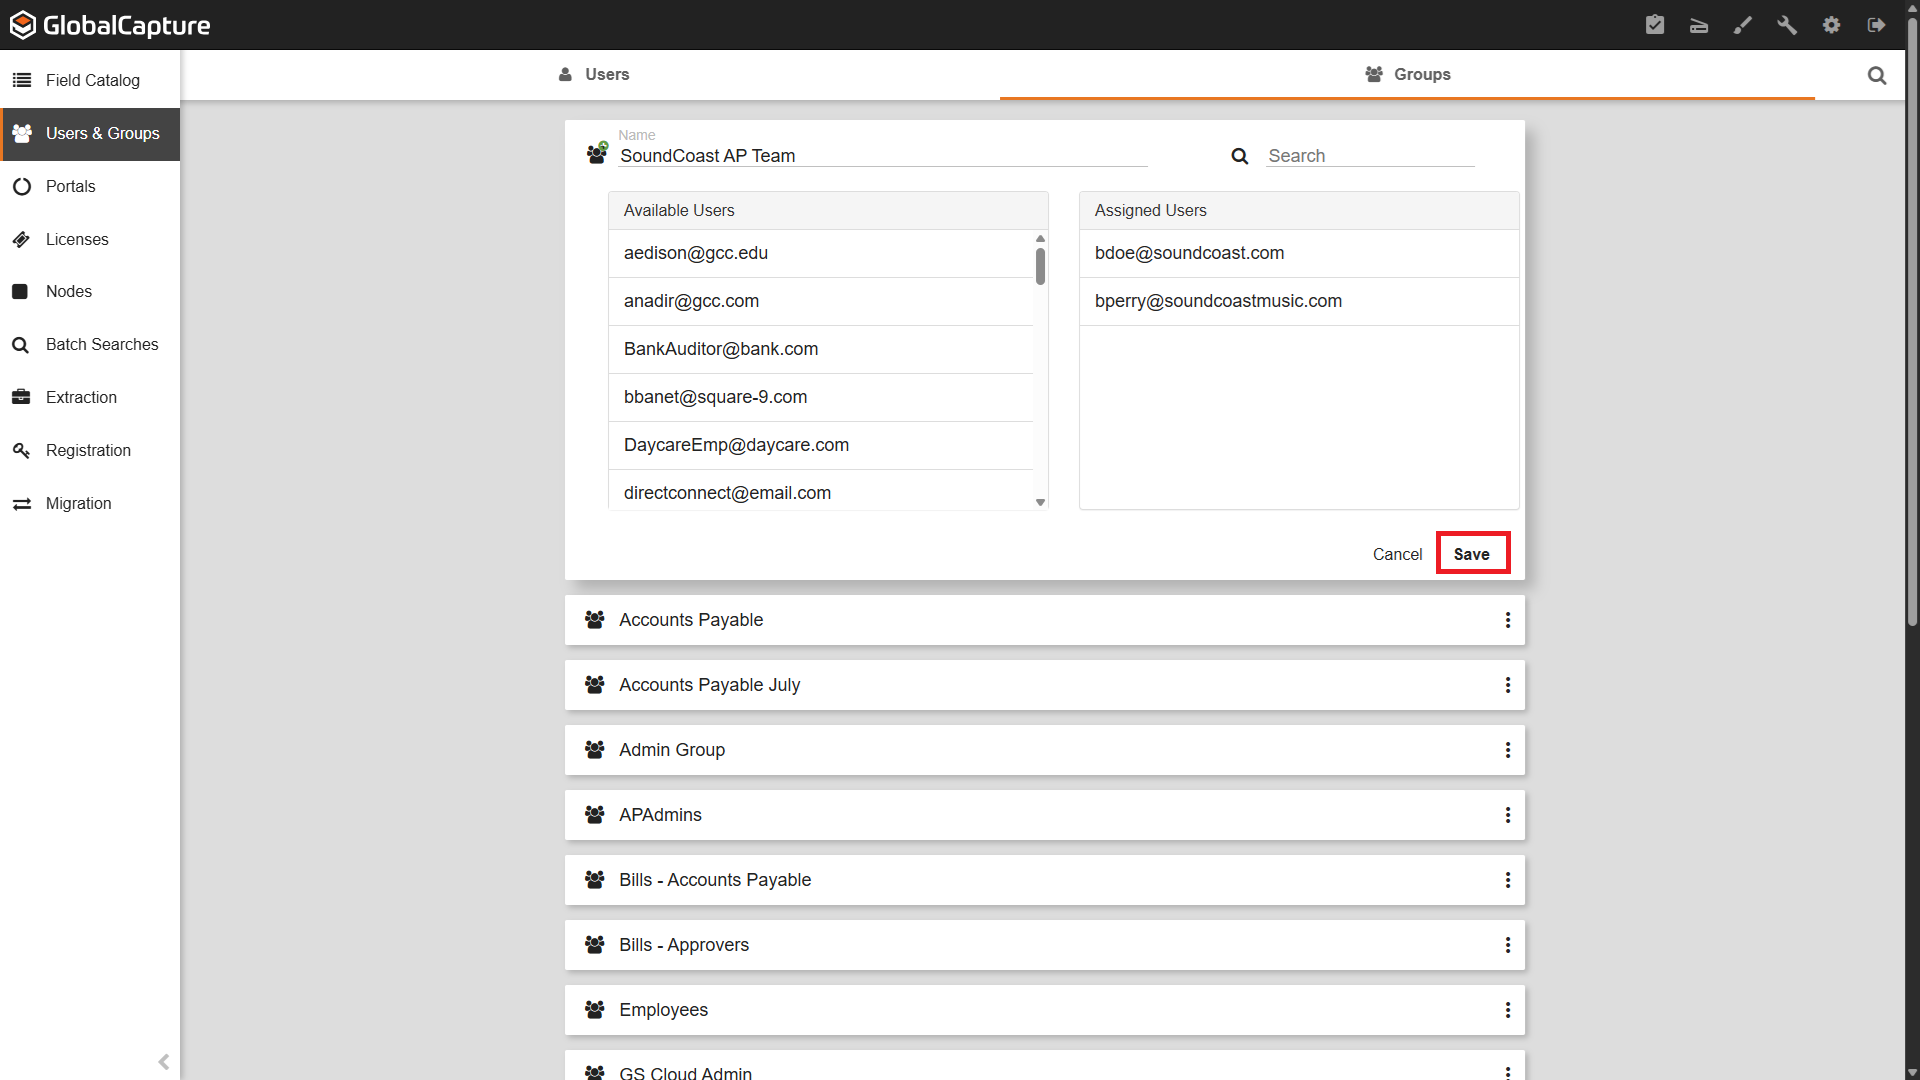Click the Registration key icon
Viewport: 1920px width, 1080px height.
[21, 450]
